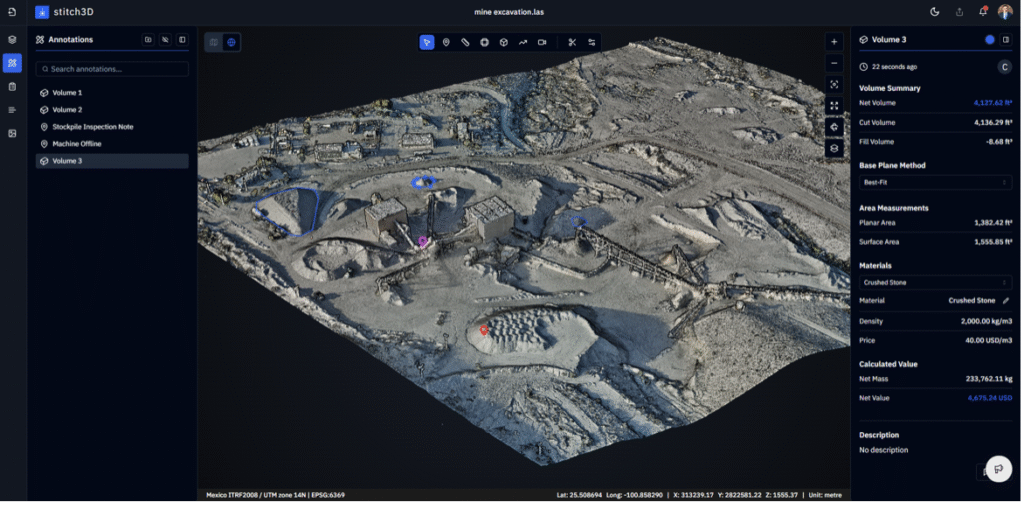Collapse the Volume 3 details panel
Viewport: 1024px width, 509px height.
[x=1006, y=40]
